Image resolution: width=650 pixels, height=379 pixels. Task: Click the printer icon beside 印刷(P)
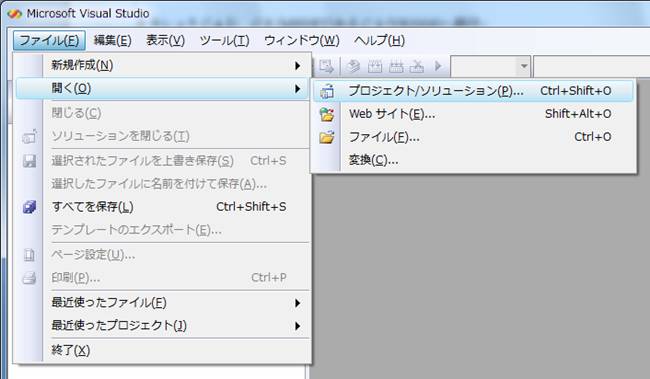[29, 278]
